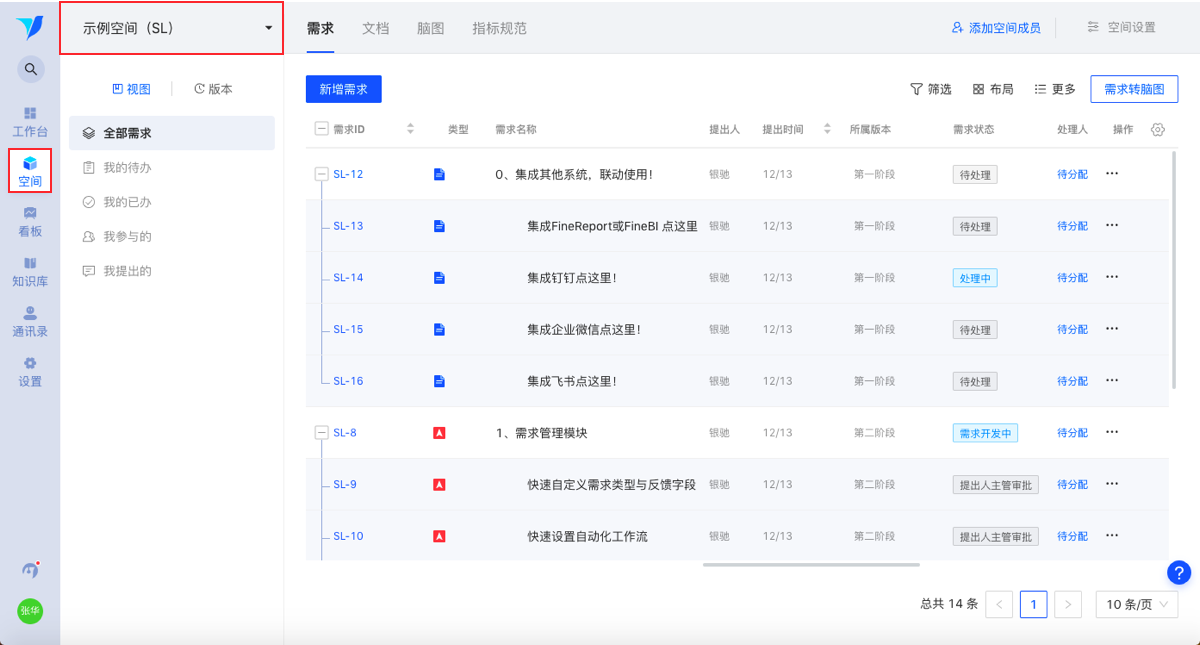
Task: Open 通讯录 contacts in sidebar
Action: (x=30, y=321)
